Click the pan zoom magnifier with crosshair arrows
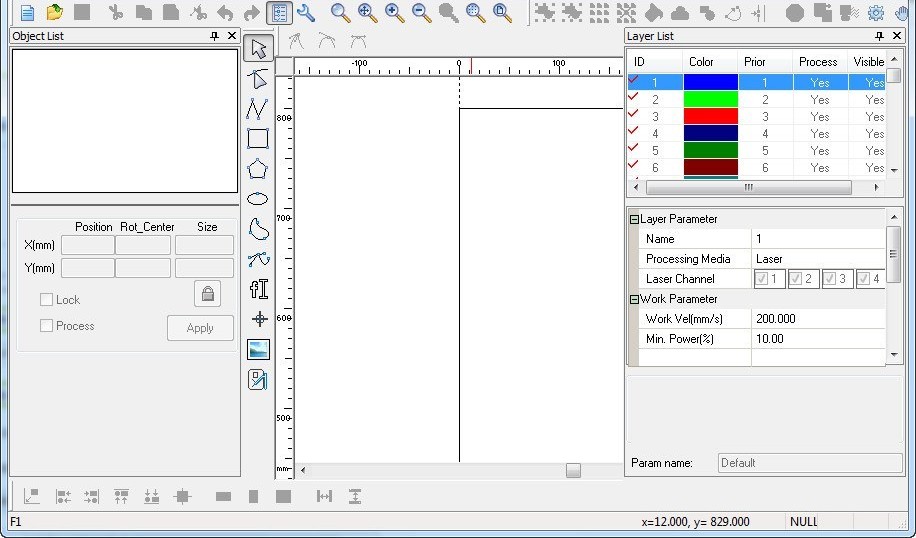Viewport: 916px width, 538px height. tap(367, 12)
